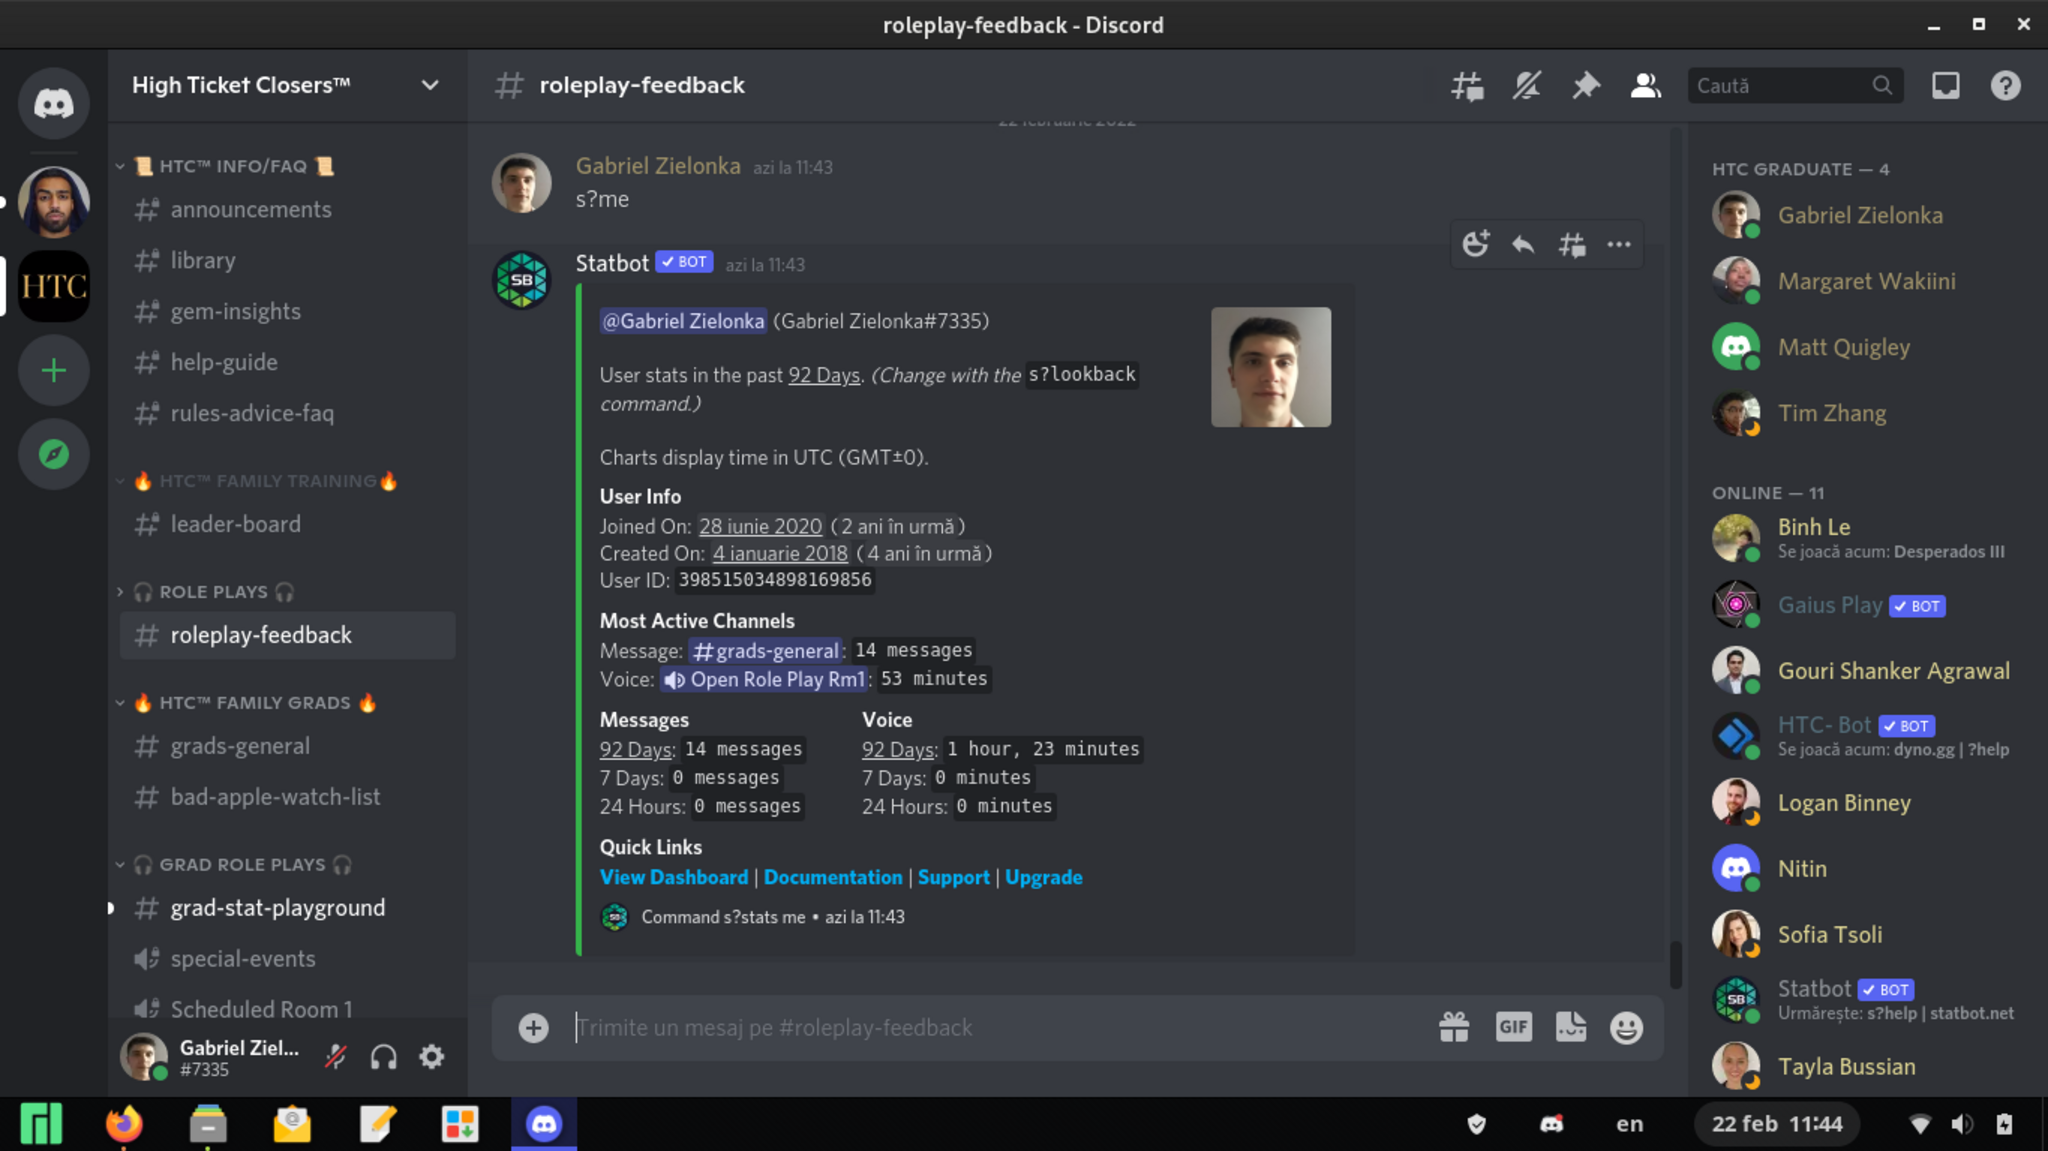Toggle the member list visibility
This screenshot has width=2048, height=1151.
pyautogui.click(x=1645, y=86)
